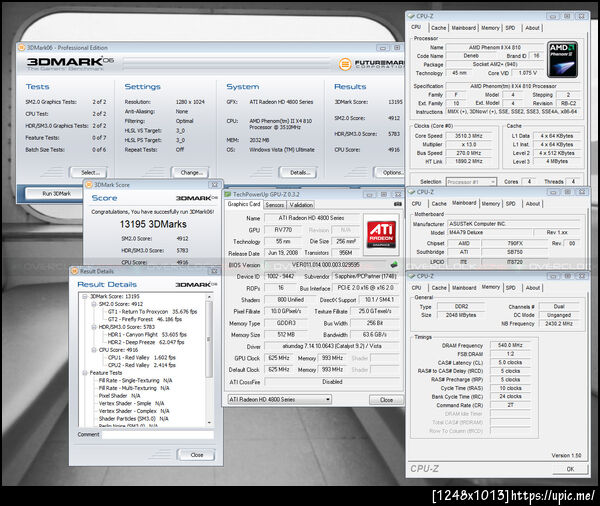Click the AMD Phenom II logo in CPU-Z
The height and width of the screenshot is (506, 600).
click(x=562, y=60)
